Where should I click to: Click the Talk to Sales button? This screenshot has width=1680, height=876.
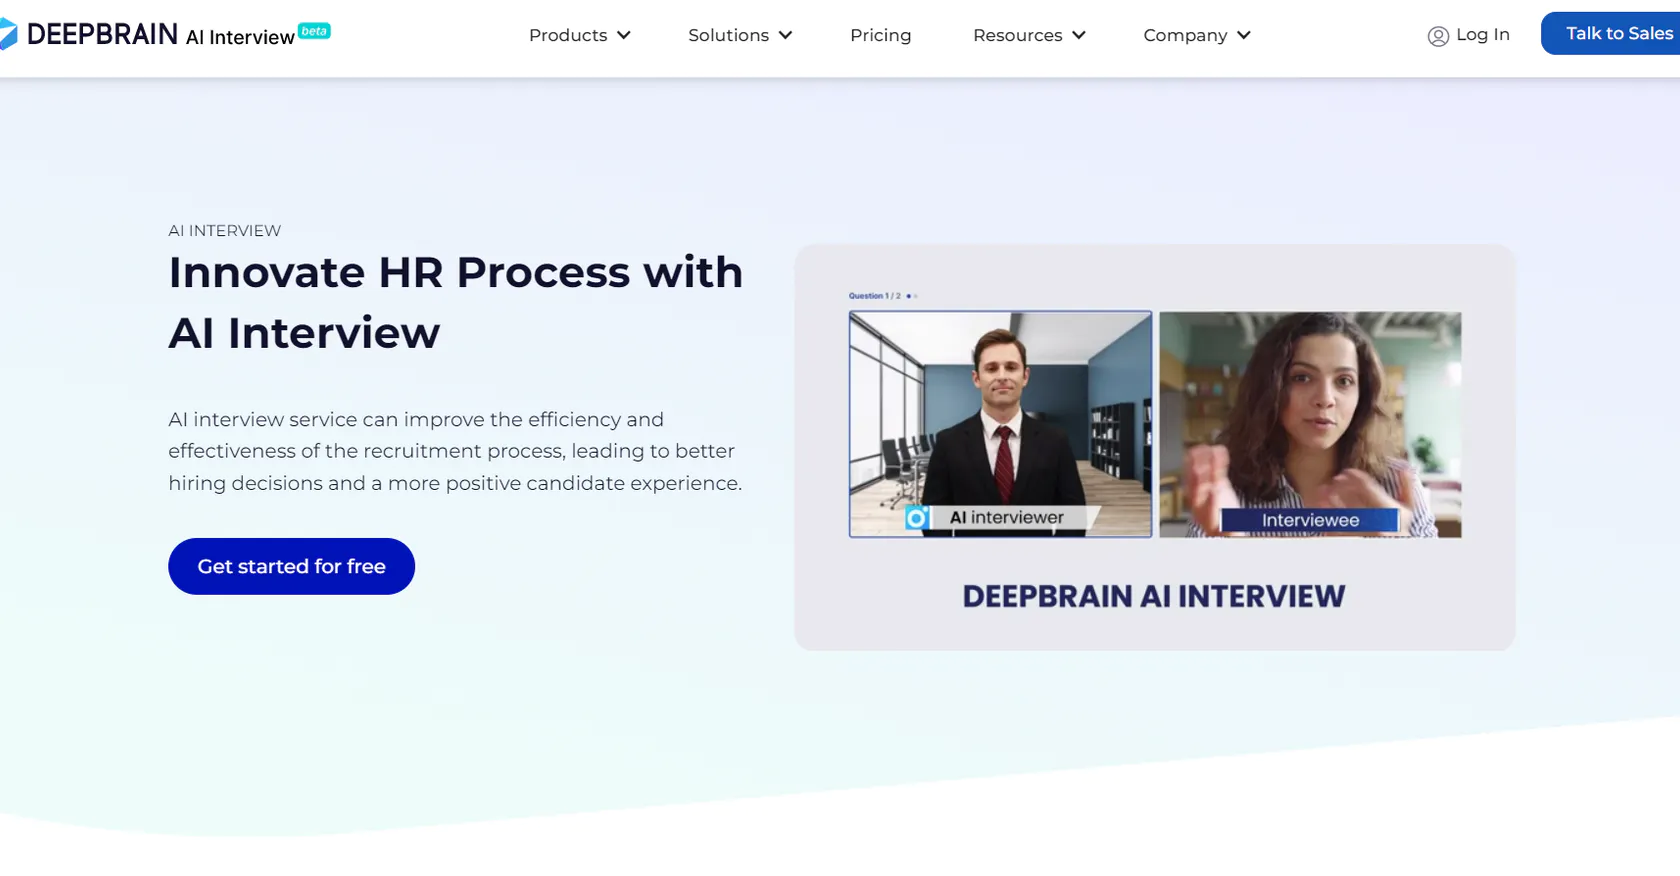[x=1611, y=33]
